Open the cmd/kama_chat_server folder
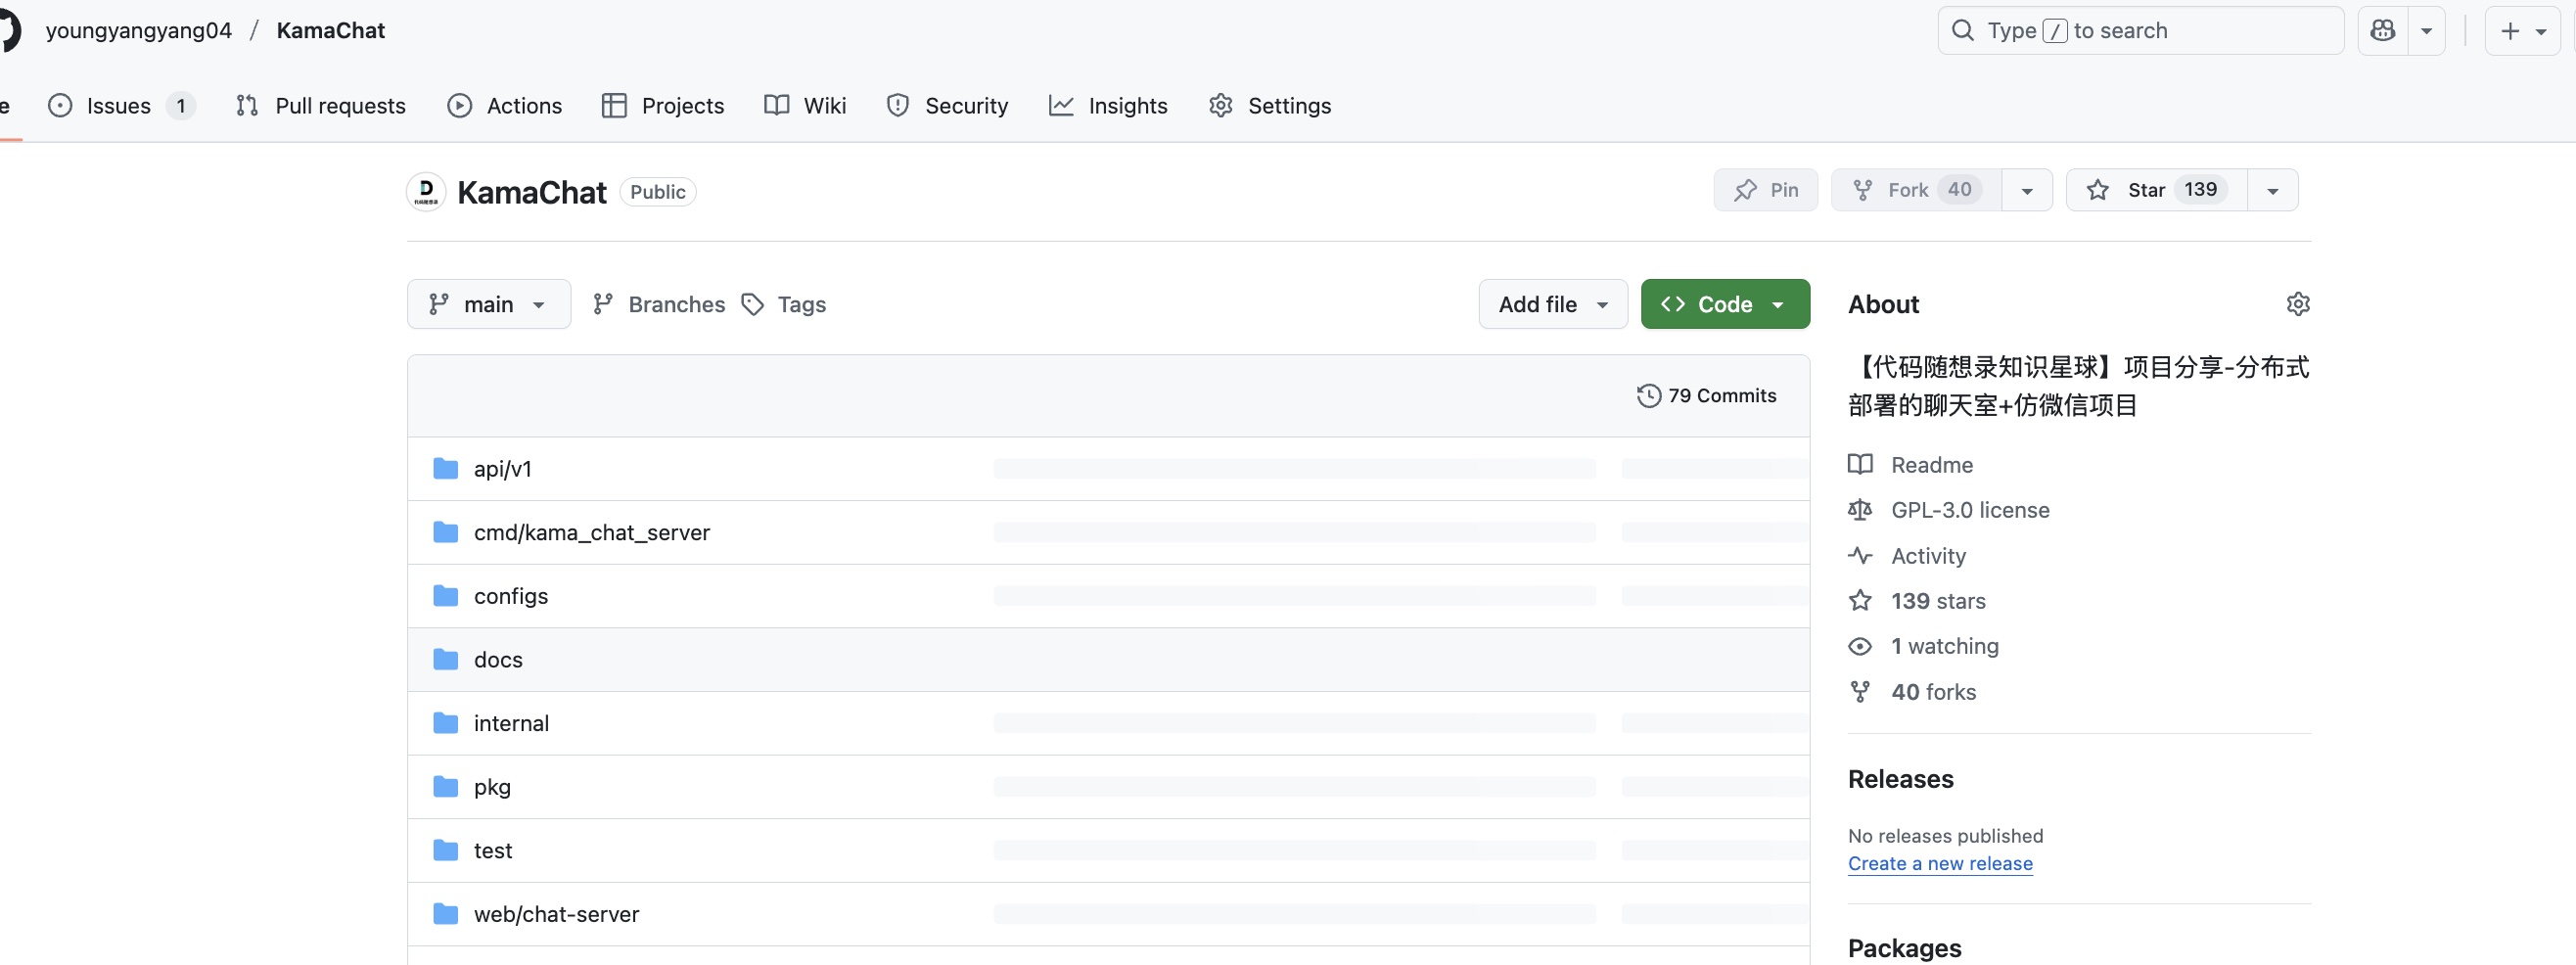Screen dimensions: 2576x965 tap(592, 533)
